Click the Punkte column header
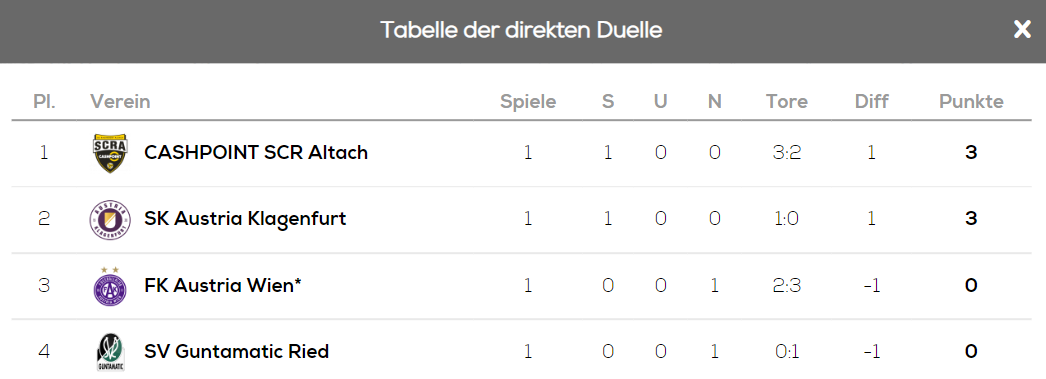 (x=971, y=101)
